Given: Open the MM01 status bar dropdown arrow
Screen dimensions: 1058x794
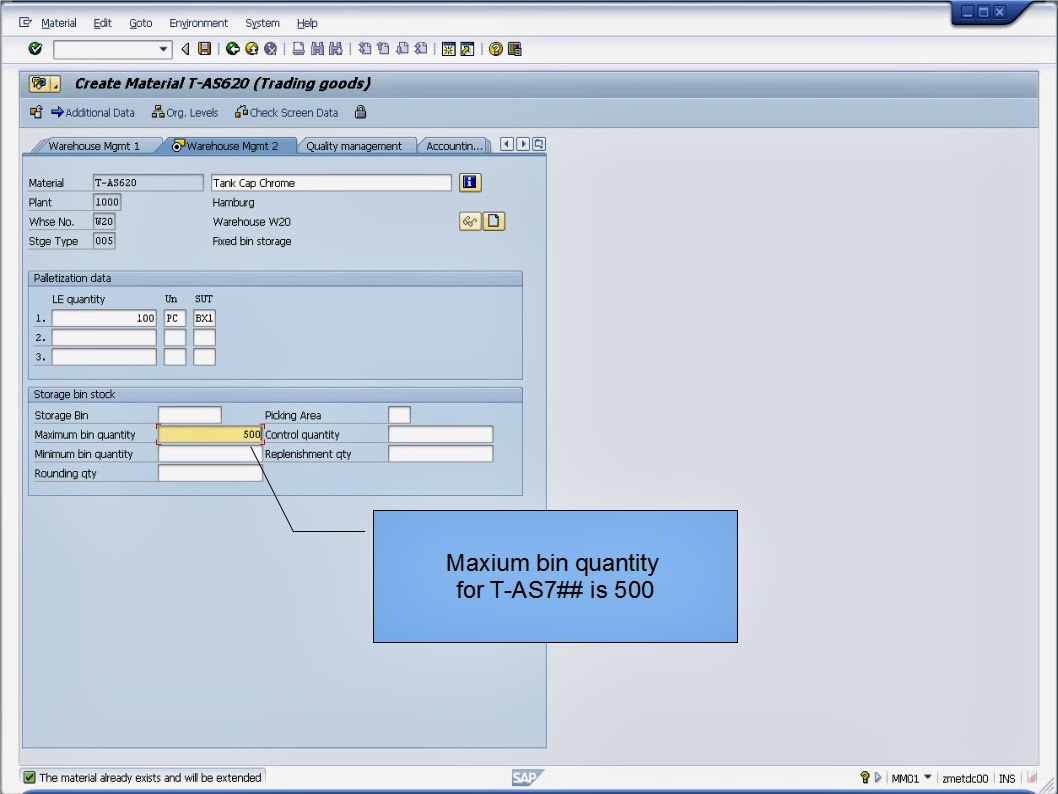Looking at the screenshot, I should (928, 777).
